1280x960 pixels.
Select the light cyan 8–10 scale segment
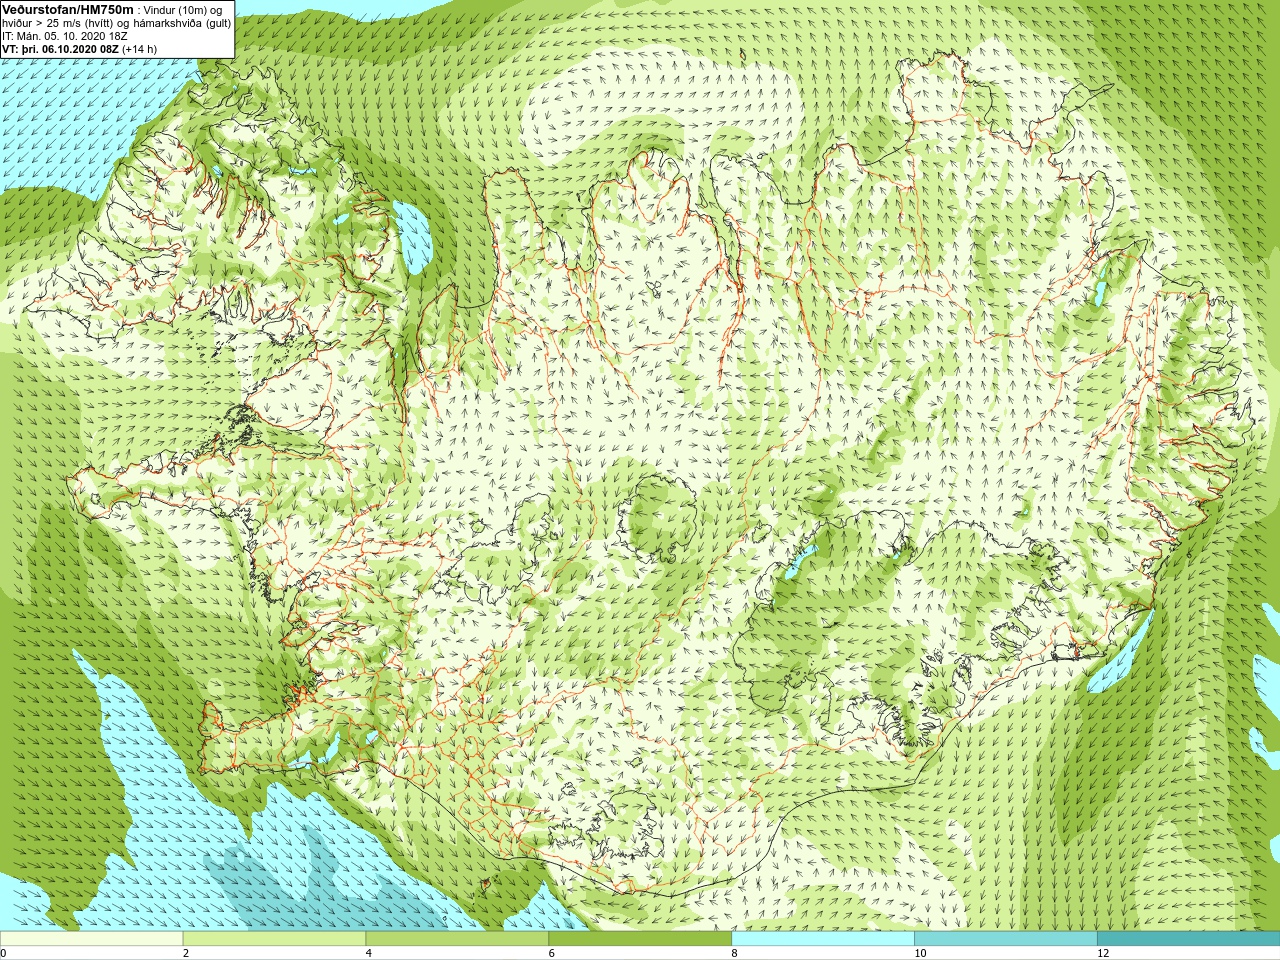pyautogui.click(x=823, y=939)
